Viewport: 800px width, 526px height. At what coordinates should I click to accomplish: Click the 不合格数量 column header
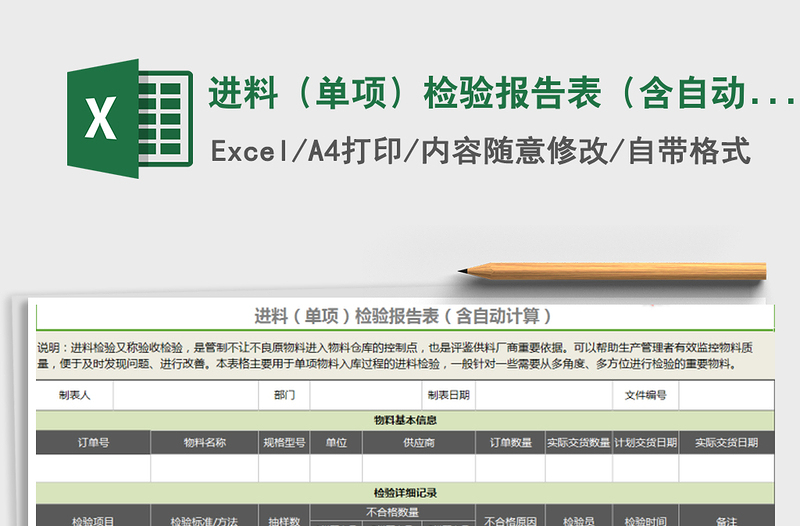(392, 512)
